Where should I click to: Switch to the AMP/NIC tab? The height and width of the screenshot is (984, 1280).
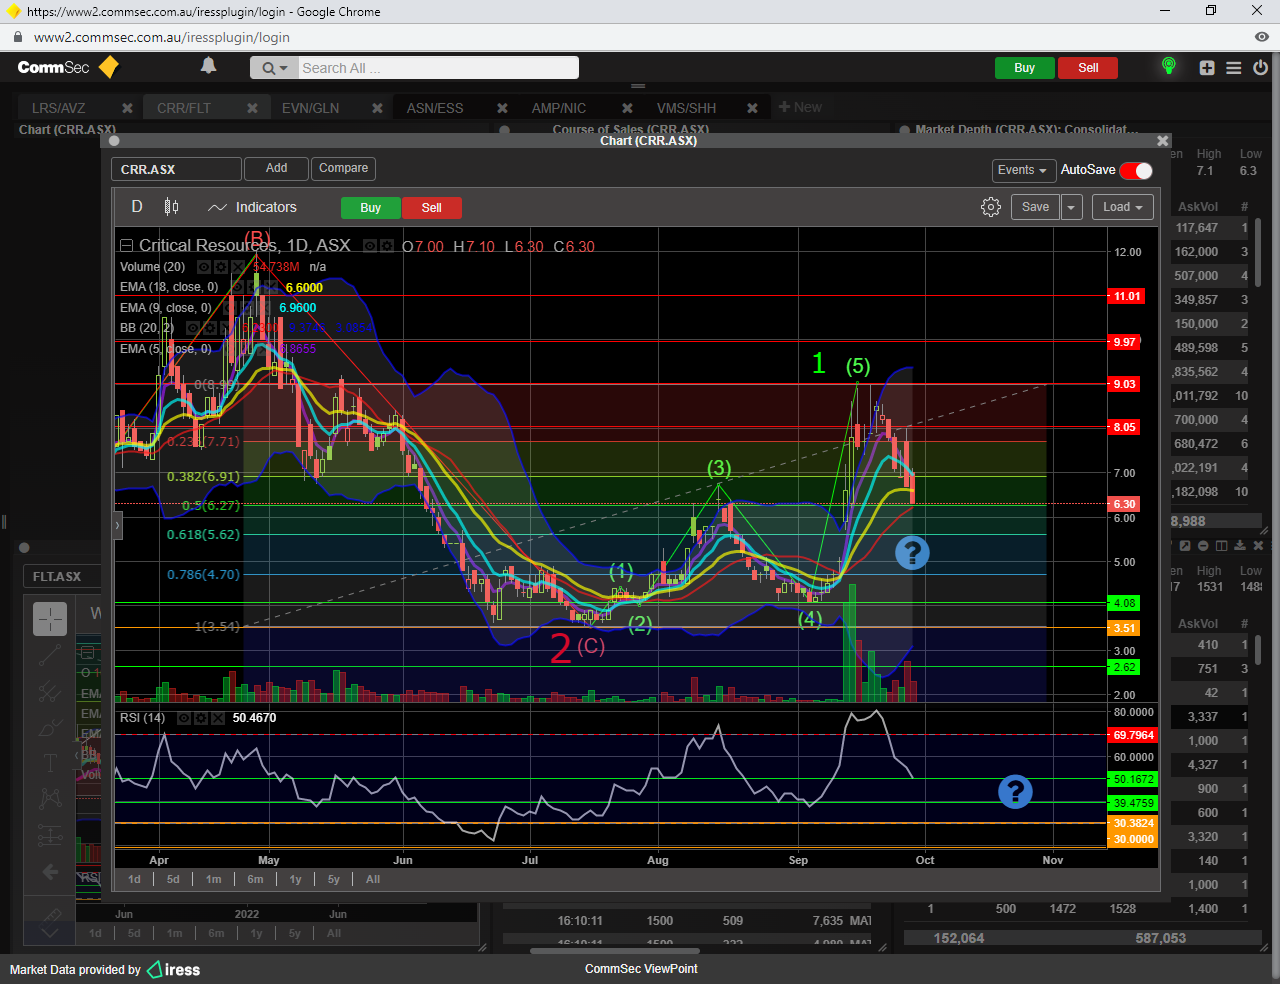(558, 108)
